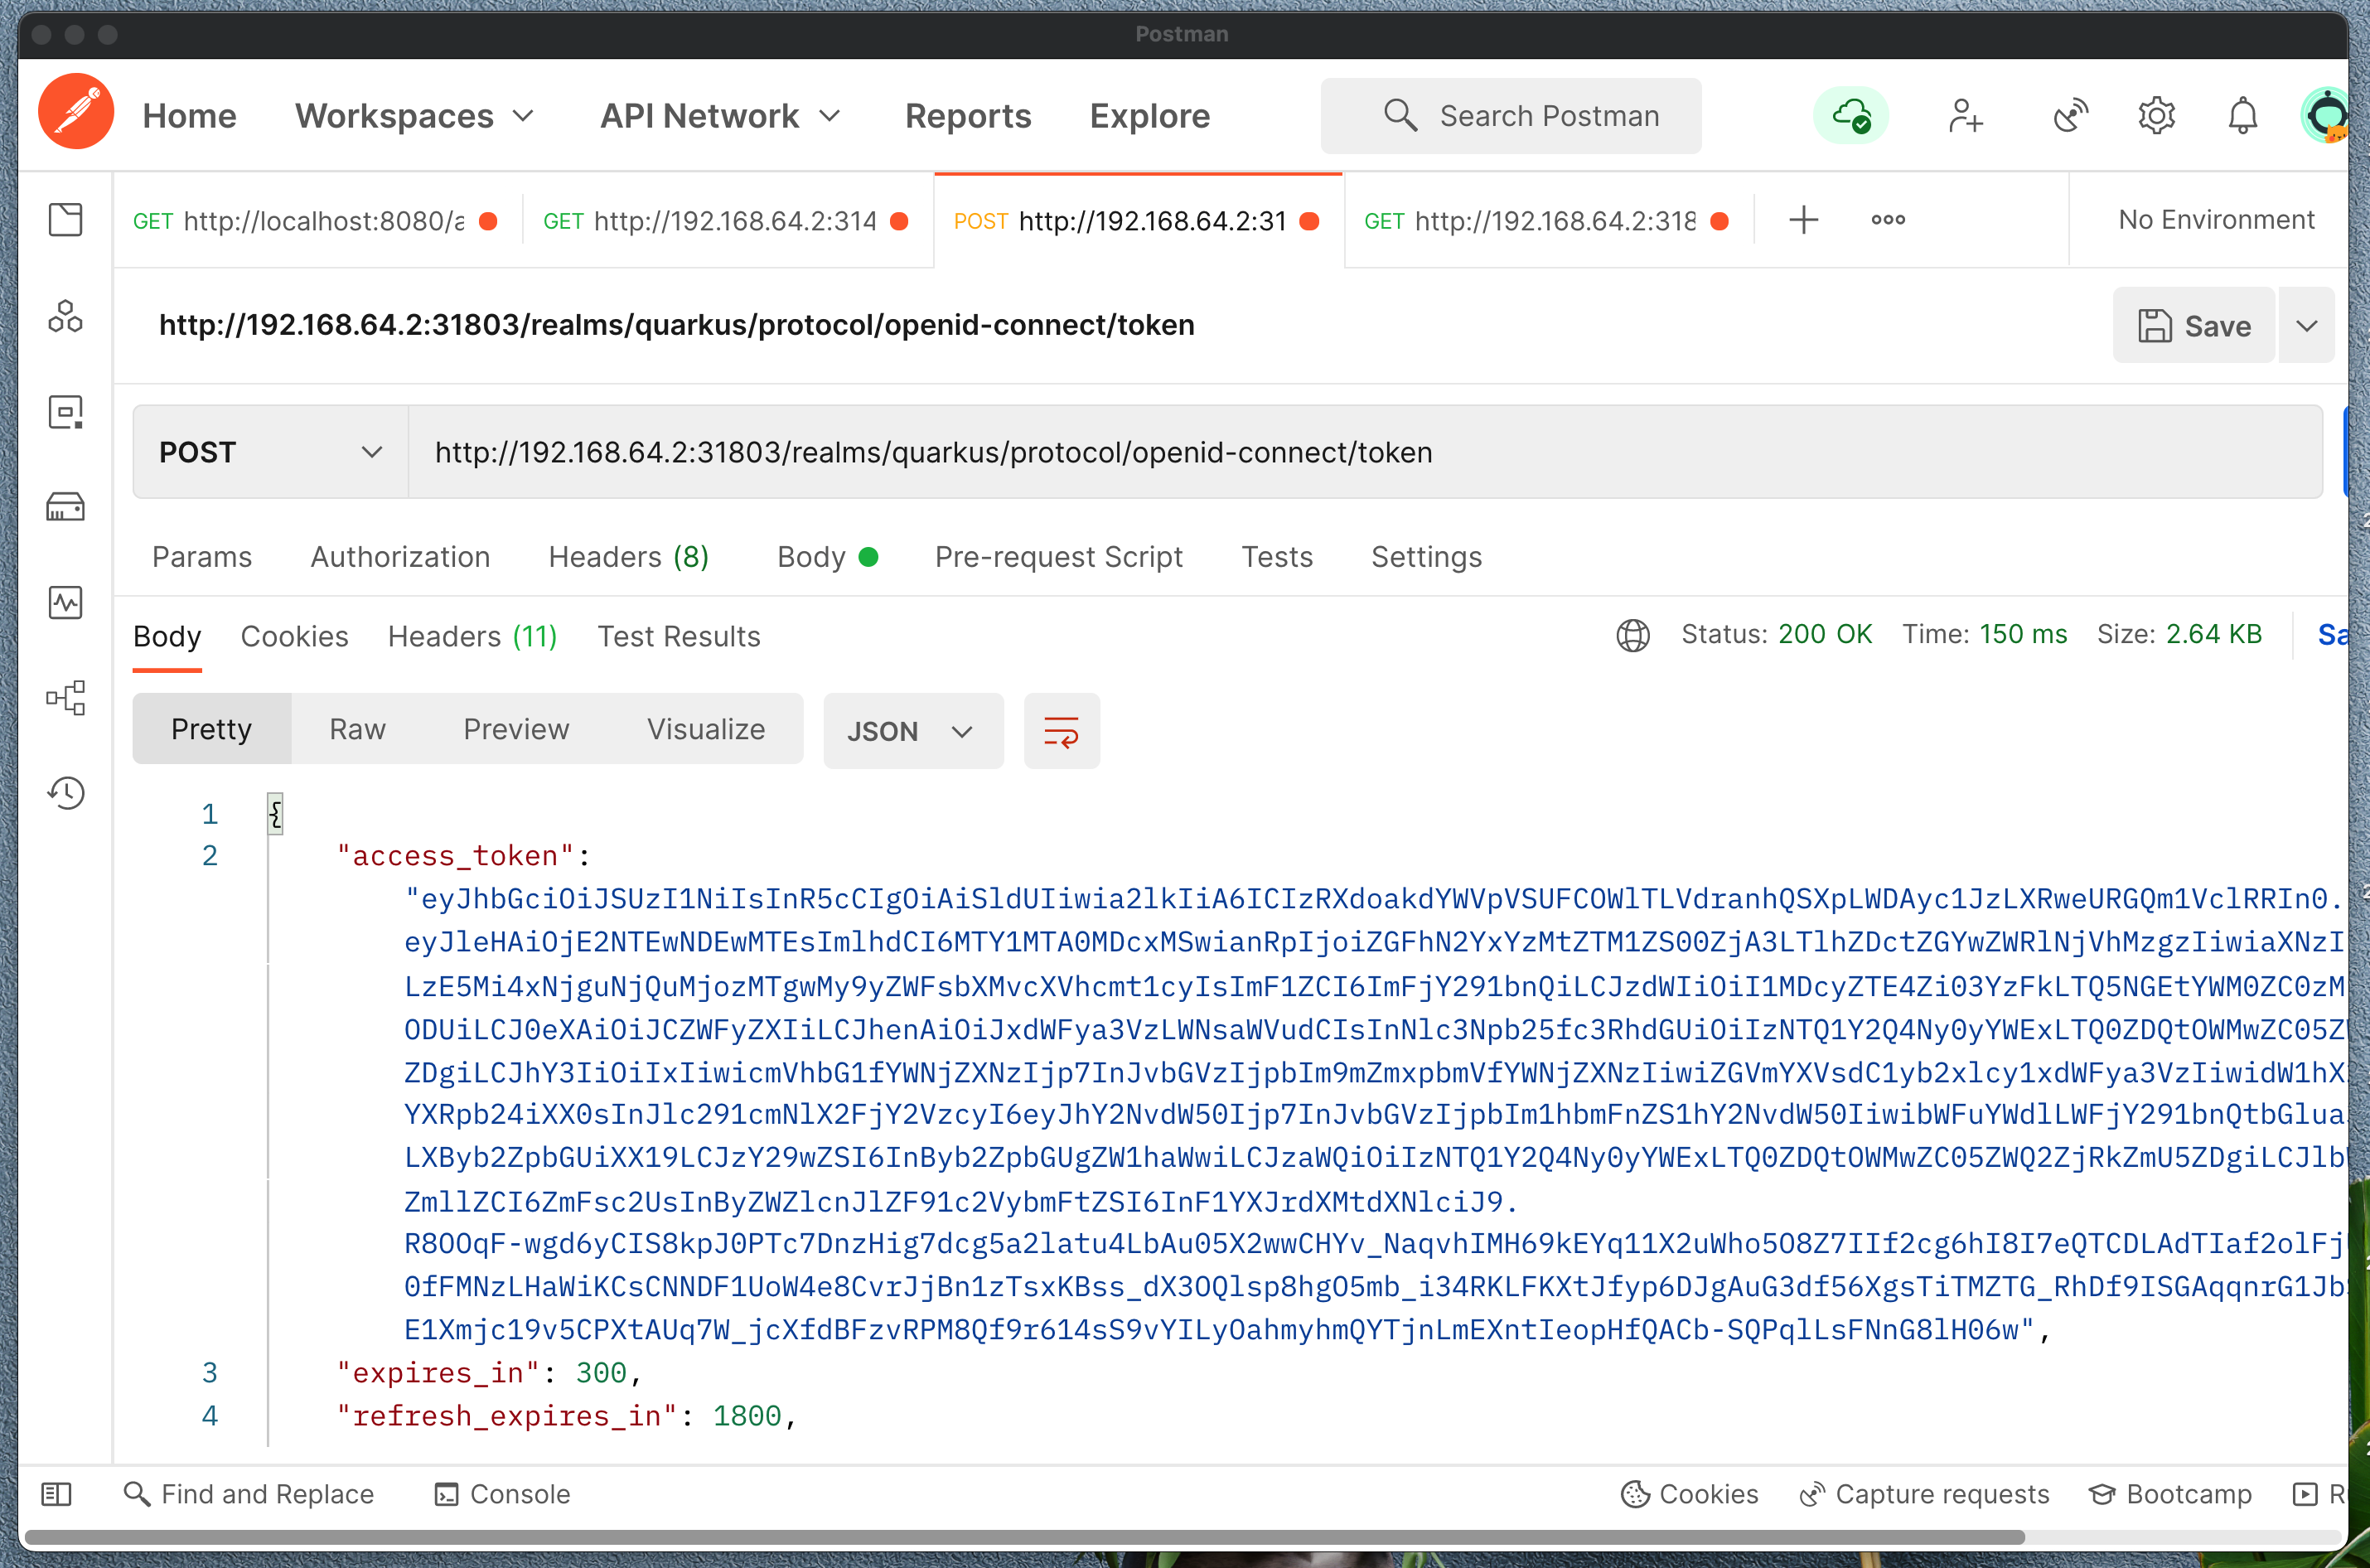Open the Collections sidebar icon
This screenshot has height=1568, width=2370.
pyautogui.click(x=65, y=220)
